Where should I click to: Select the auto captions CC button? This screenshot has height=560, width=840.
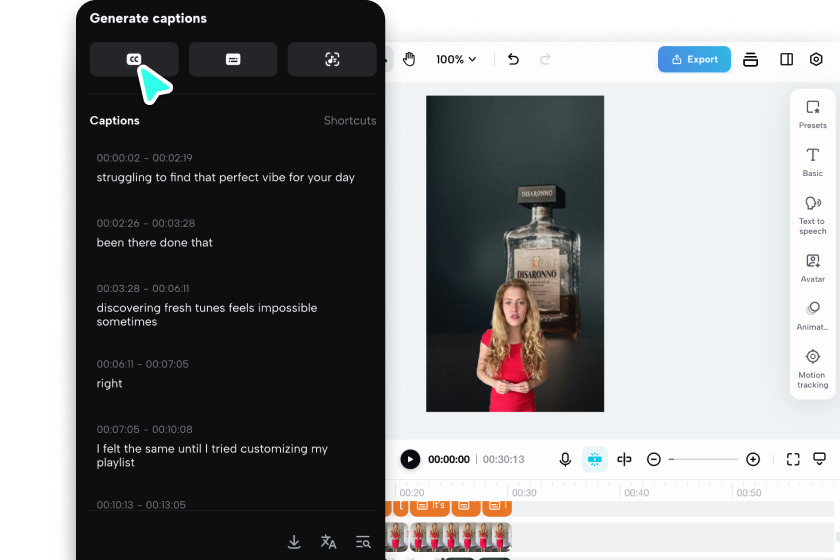[x=134, y=59]
